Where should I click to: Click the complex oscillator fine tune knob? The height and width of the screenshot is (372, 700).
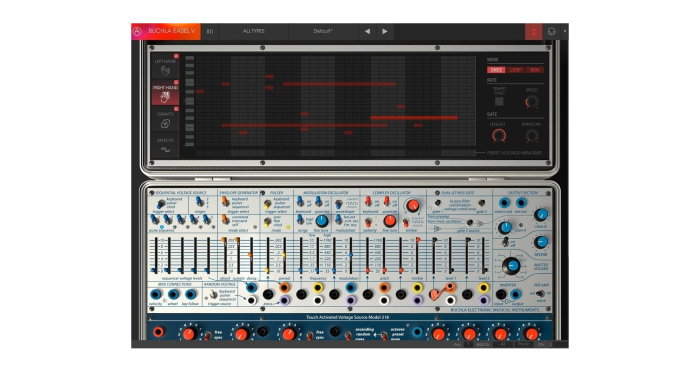[389, 221]
